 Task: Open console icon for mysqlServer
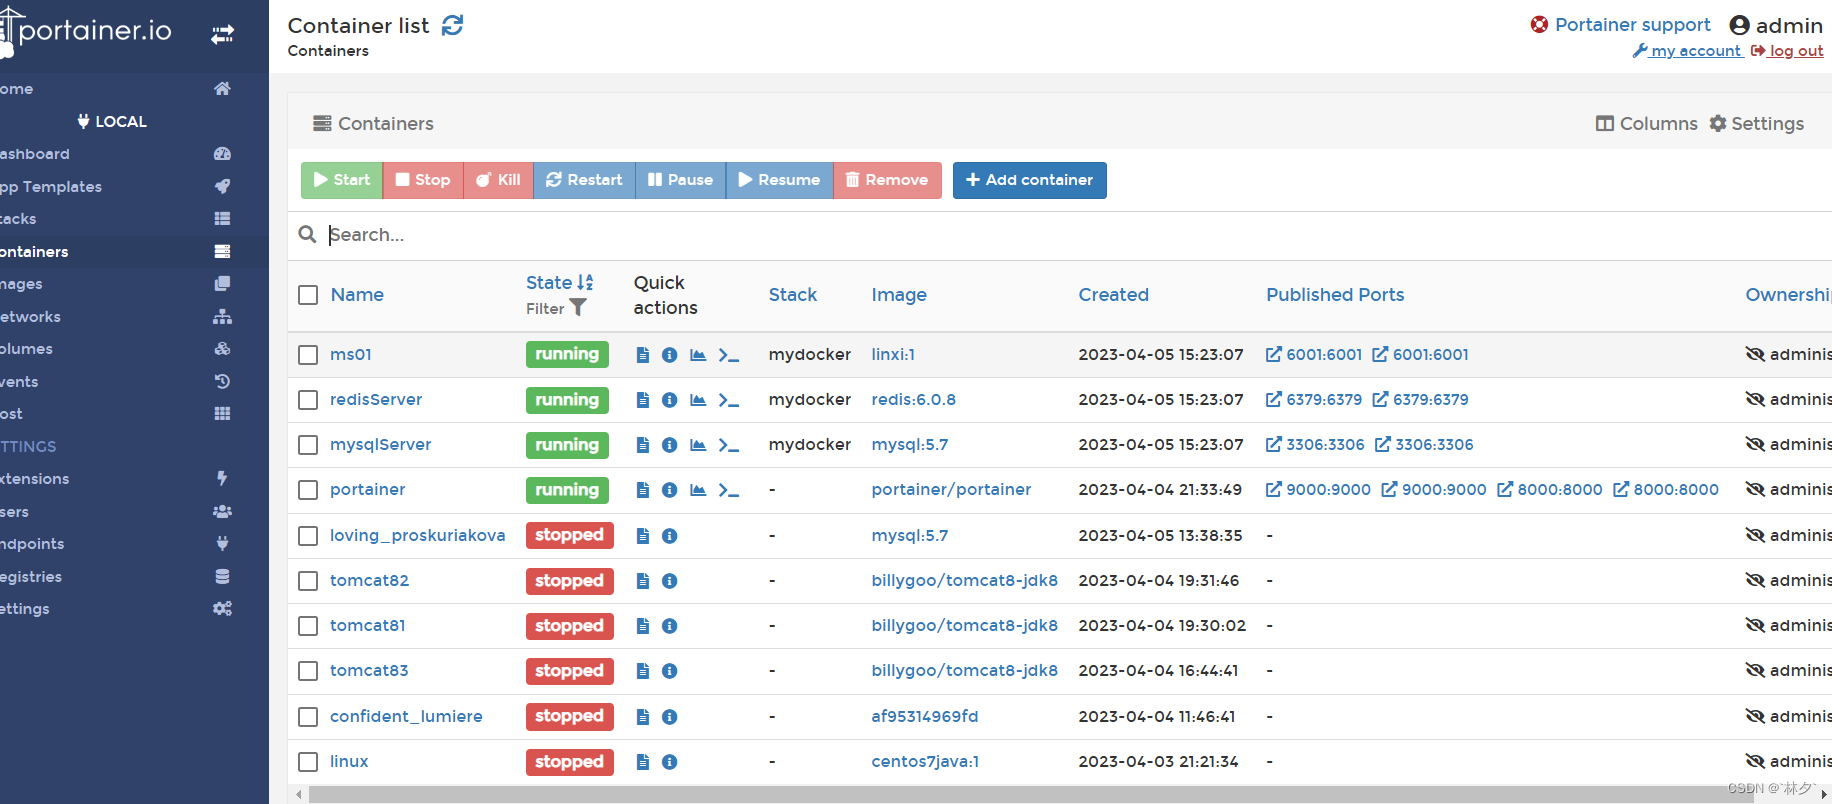(729, 445)
